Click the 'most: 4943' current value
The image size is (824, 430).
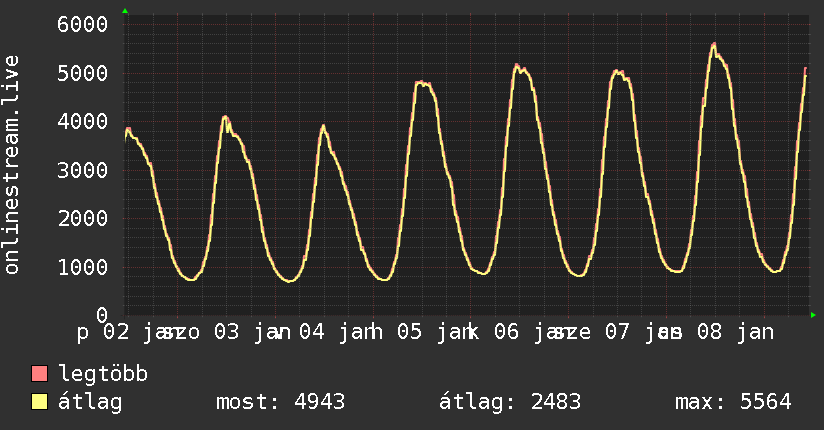(x=280, y=402)
